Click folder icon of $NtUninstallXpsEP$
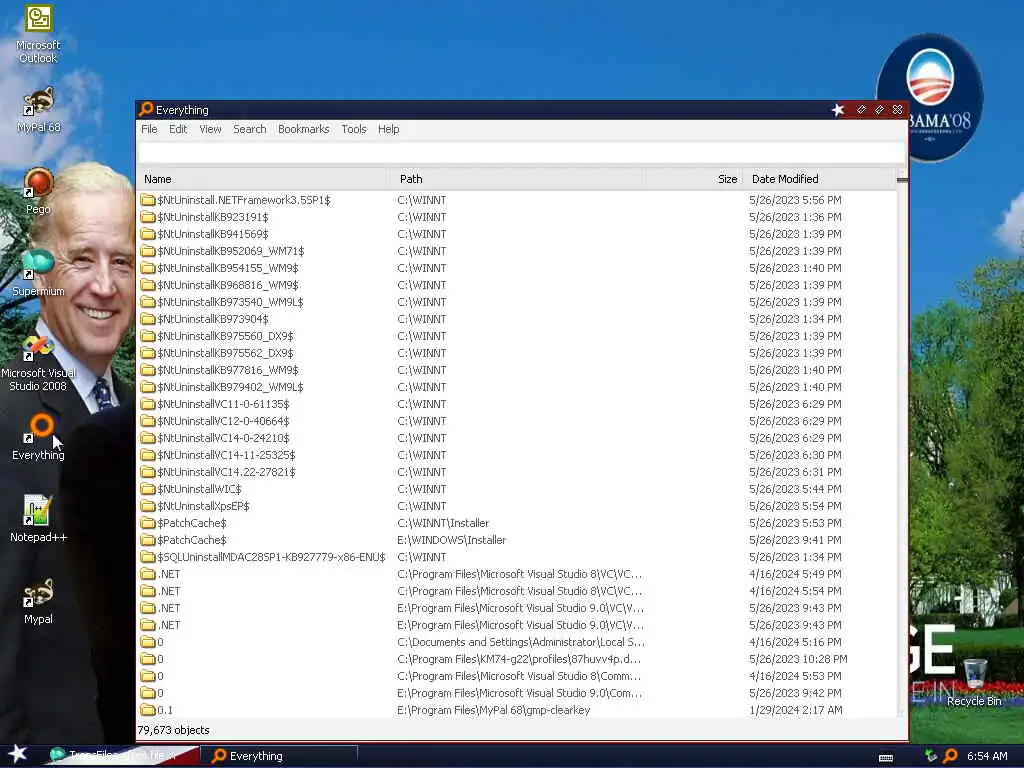Viewport: 1024px width, 768px height. [148, 505]
